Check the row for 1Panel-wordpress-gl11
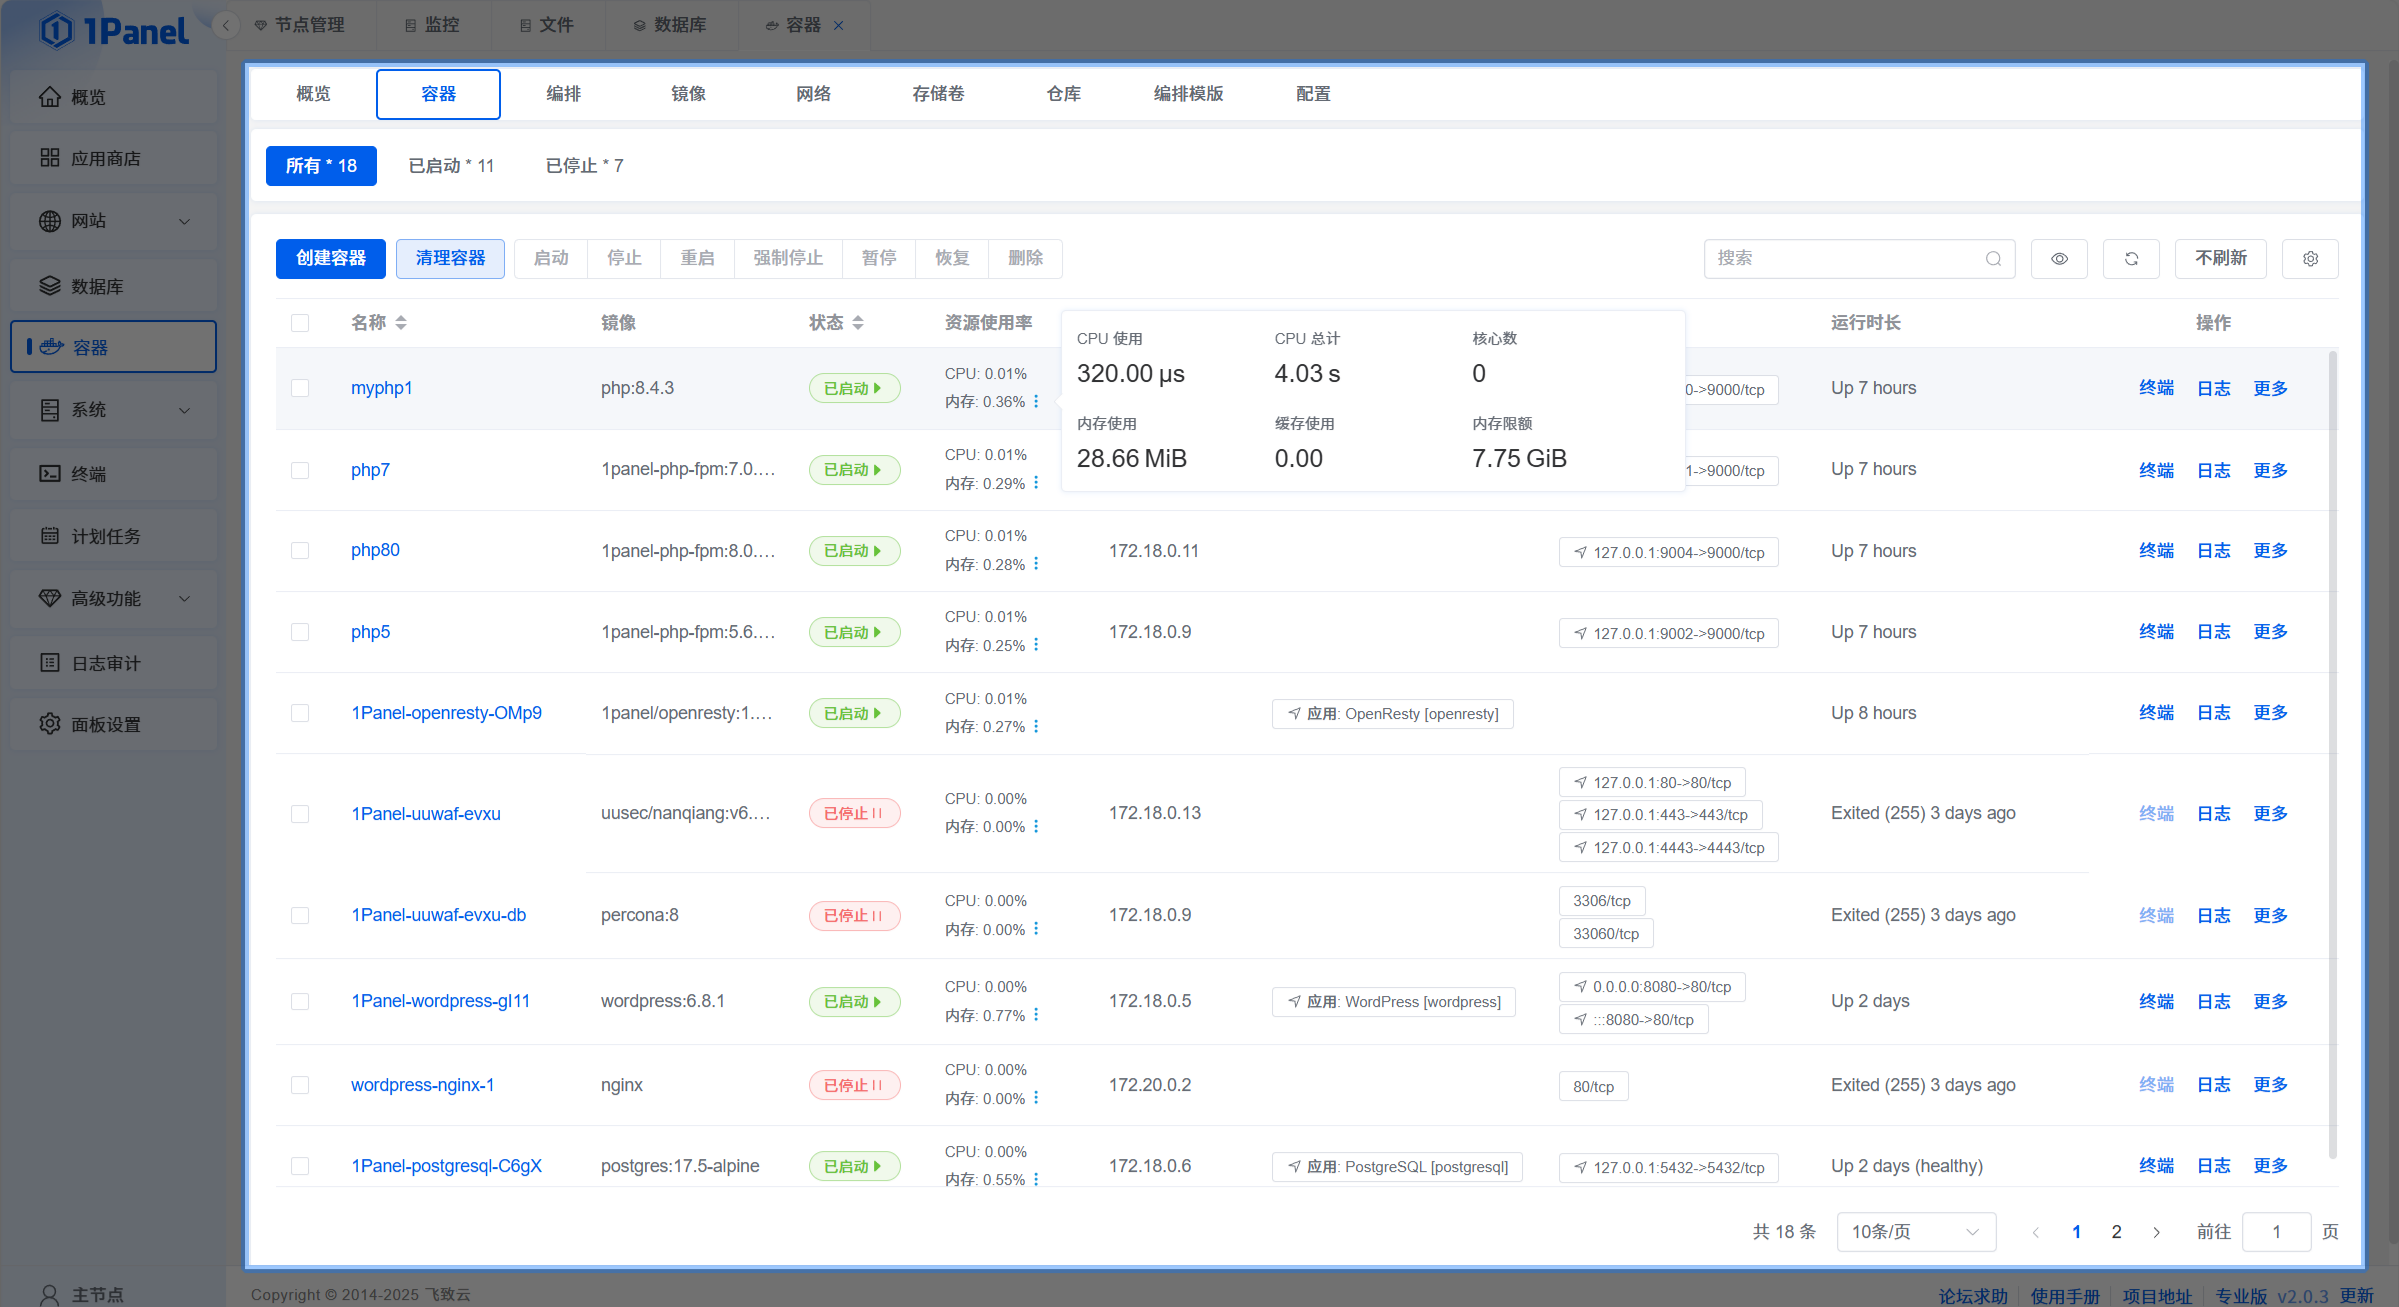This screenshot has height=1307, width=2399. [301, 1001]
